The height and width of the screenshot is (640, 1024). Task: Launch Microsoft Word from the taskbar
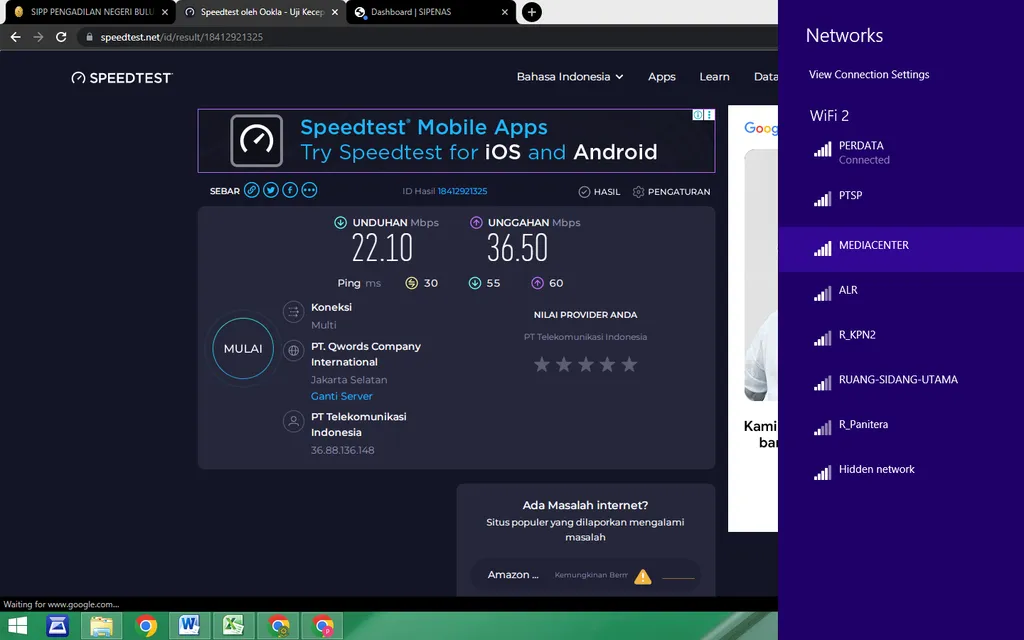point(189,626)
